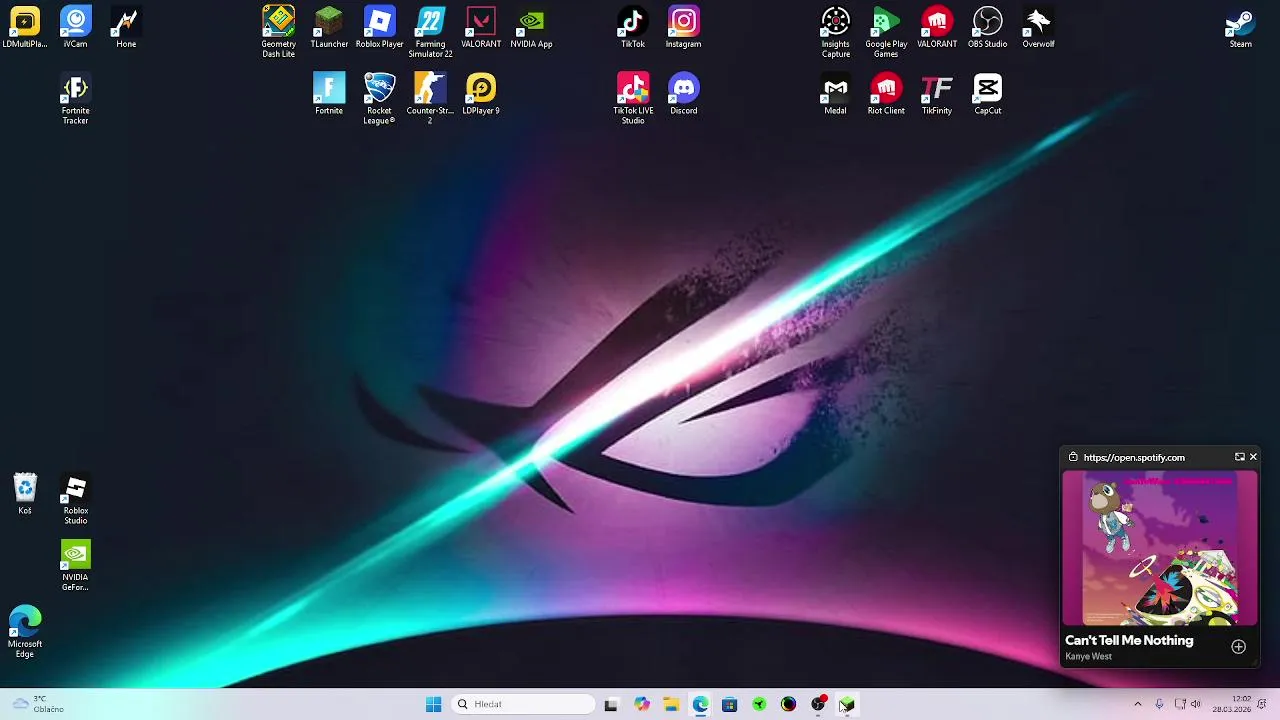1280x720 pixels.
Task: Open the notifications bell icon
Action: 1264,704
